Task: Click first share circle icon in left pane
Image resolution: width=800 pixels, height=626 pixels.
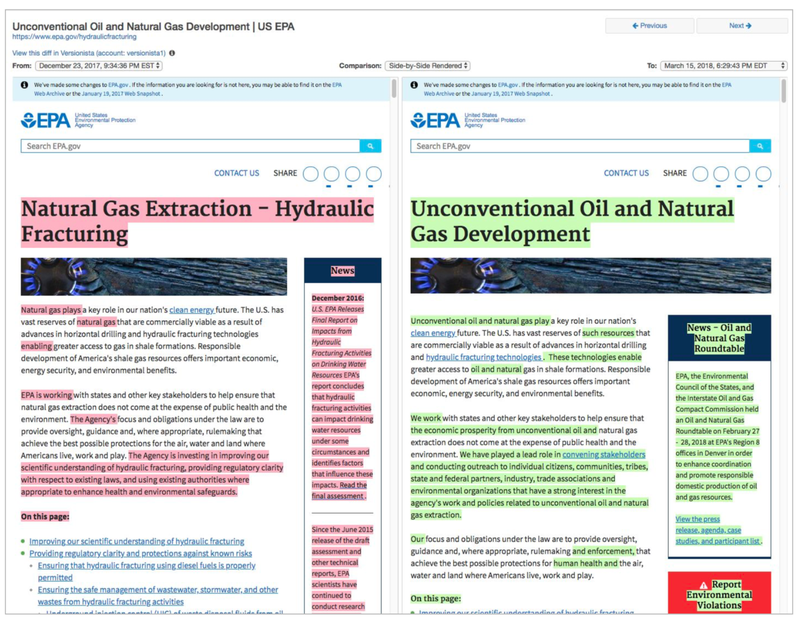Action: point(310,174)
